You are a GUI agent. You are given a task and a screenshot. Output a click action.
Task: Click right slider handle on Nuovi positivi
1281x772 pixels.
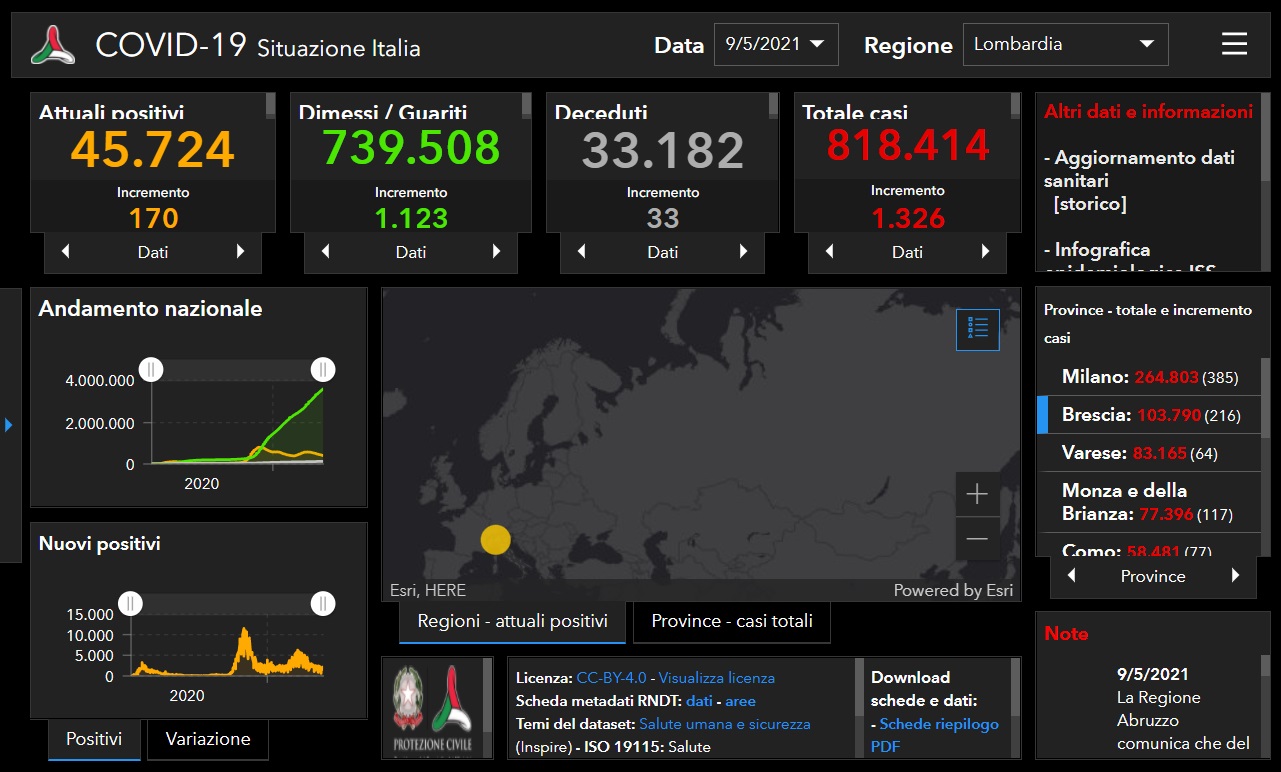(x=322, y=603)
